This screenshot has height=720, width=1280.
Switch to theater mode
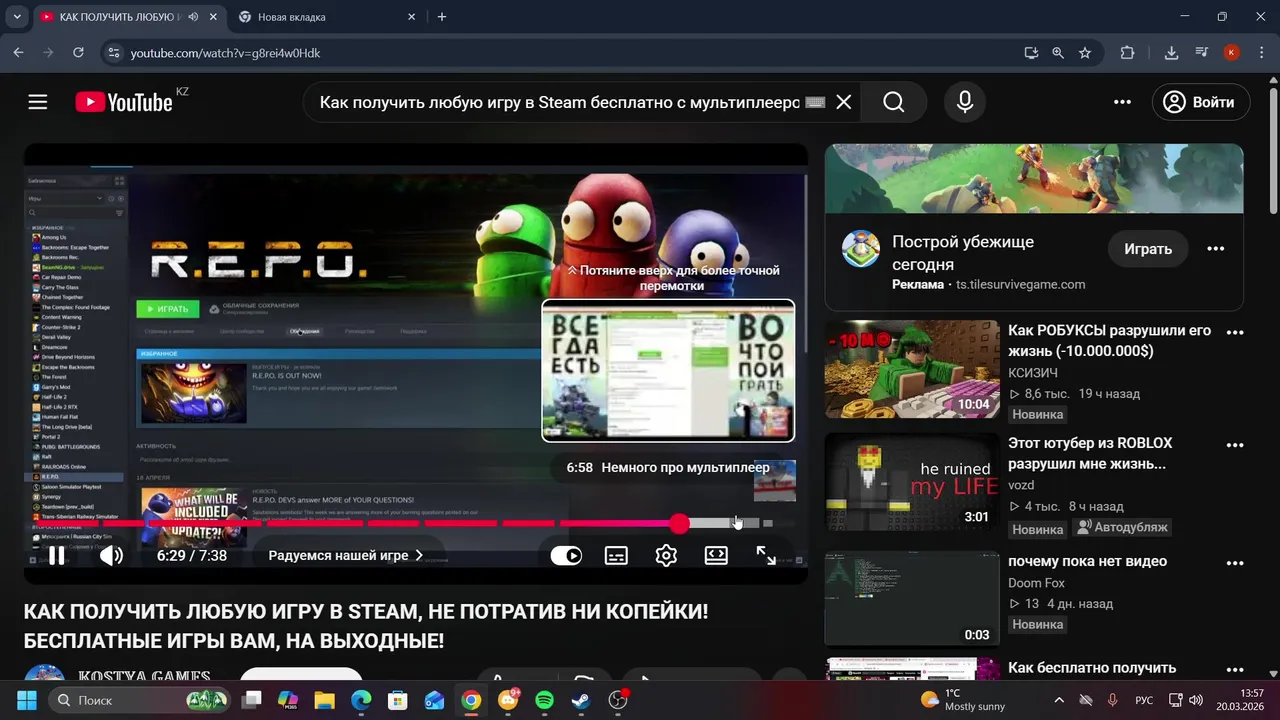point(716,555)
